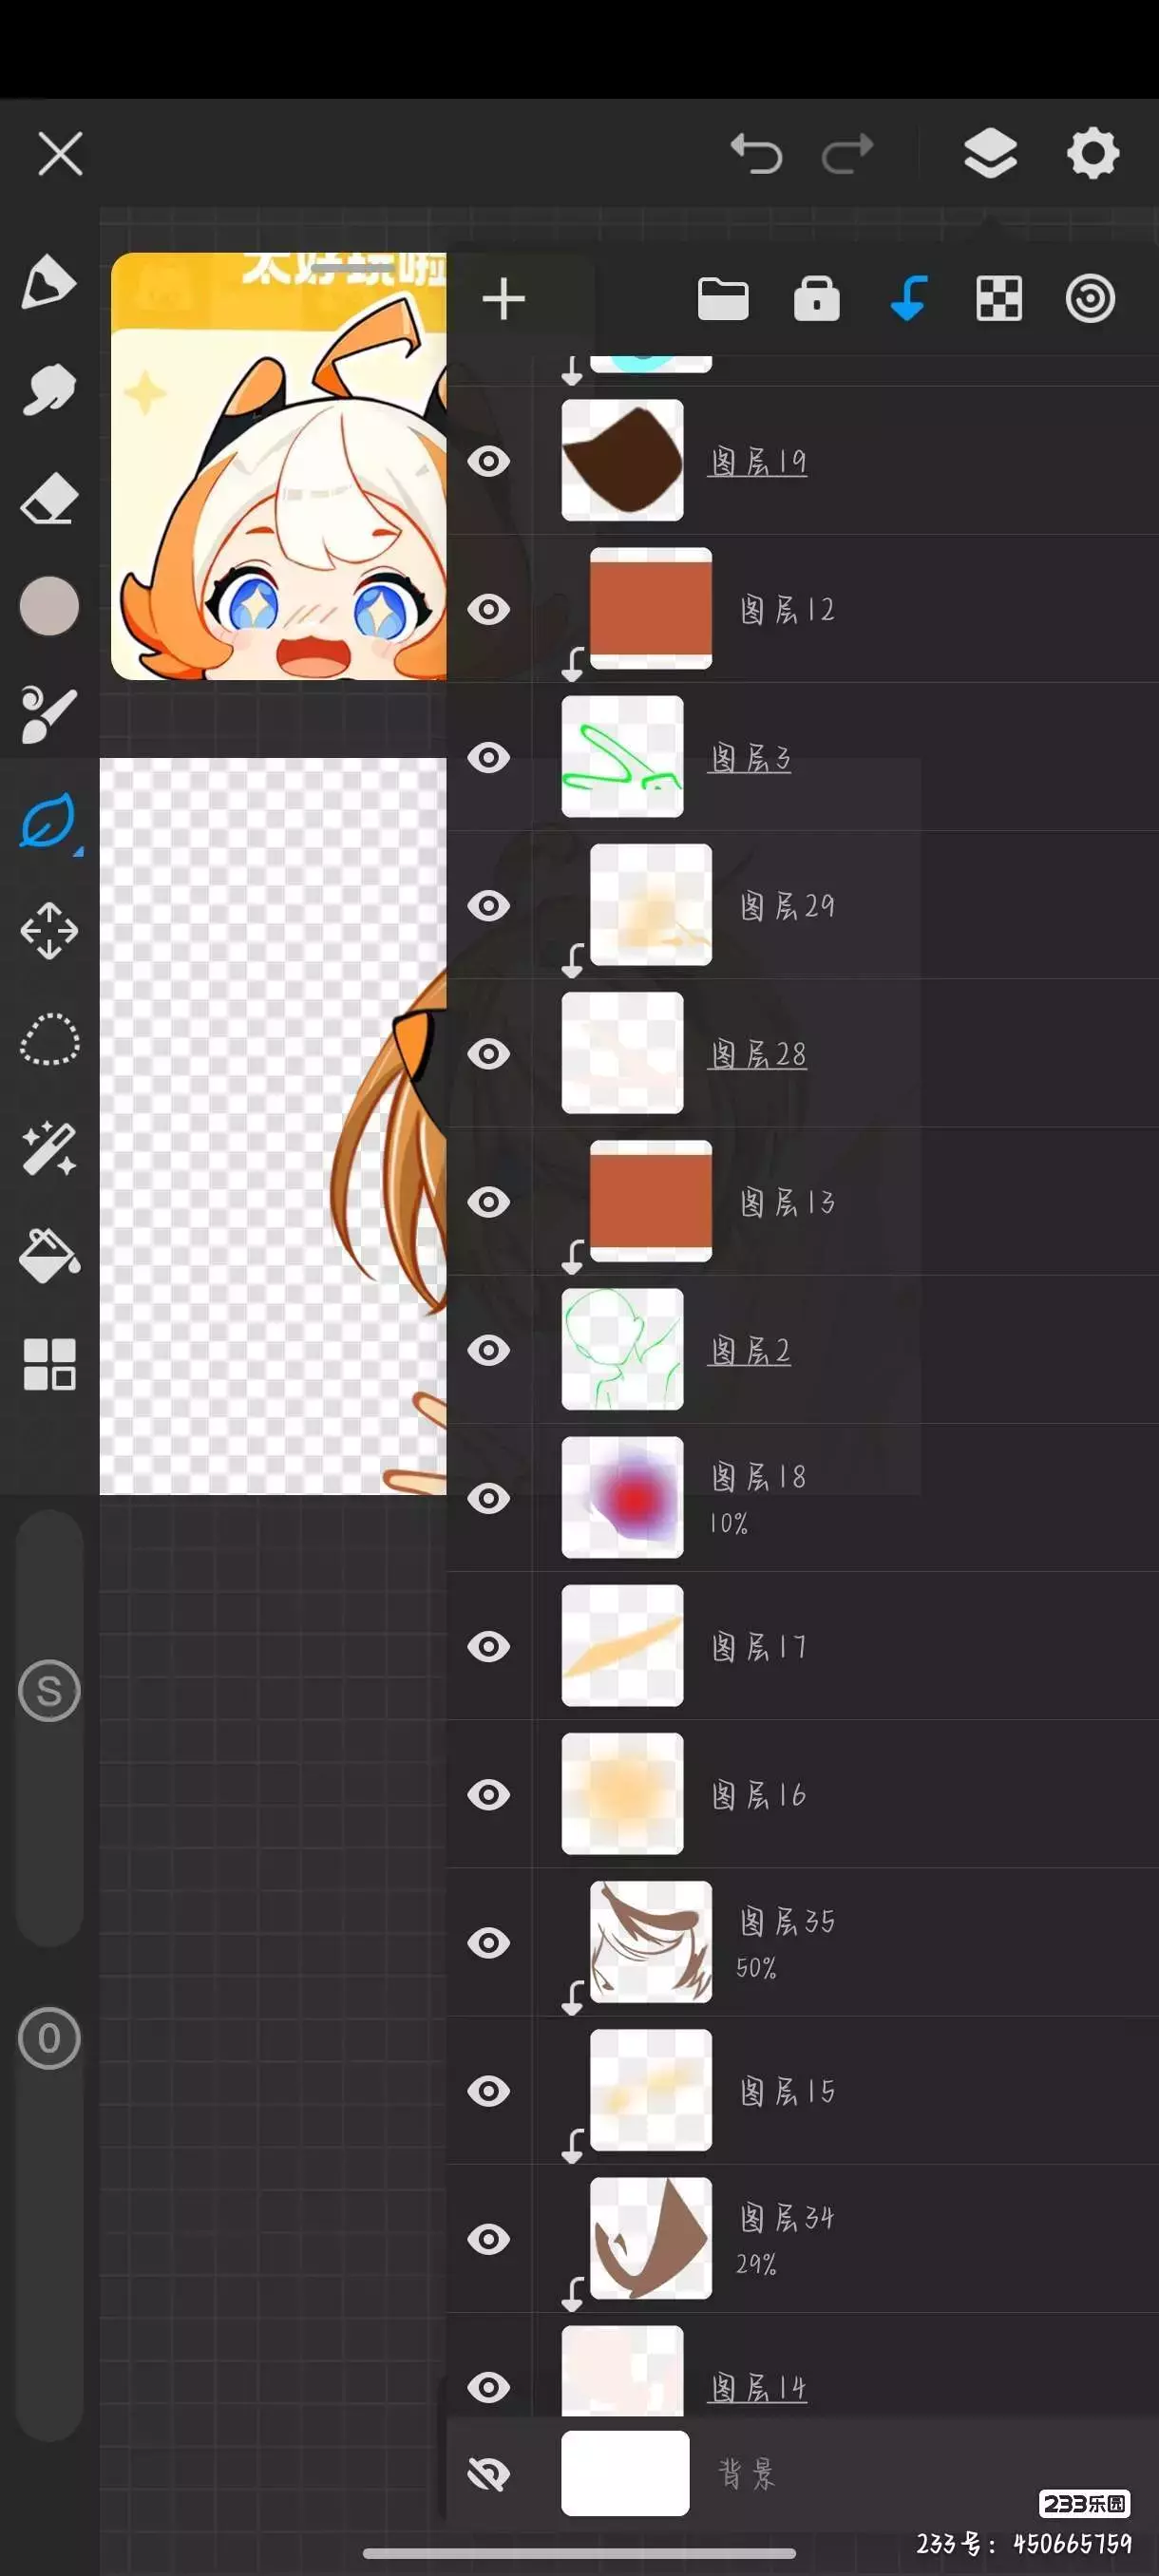Select the 图层3 green sketch thumbnail

pyautogui.click(x=622, y=756)
